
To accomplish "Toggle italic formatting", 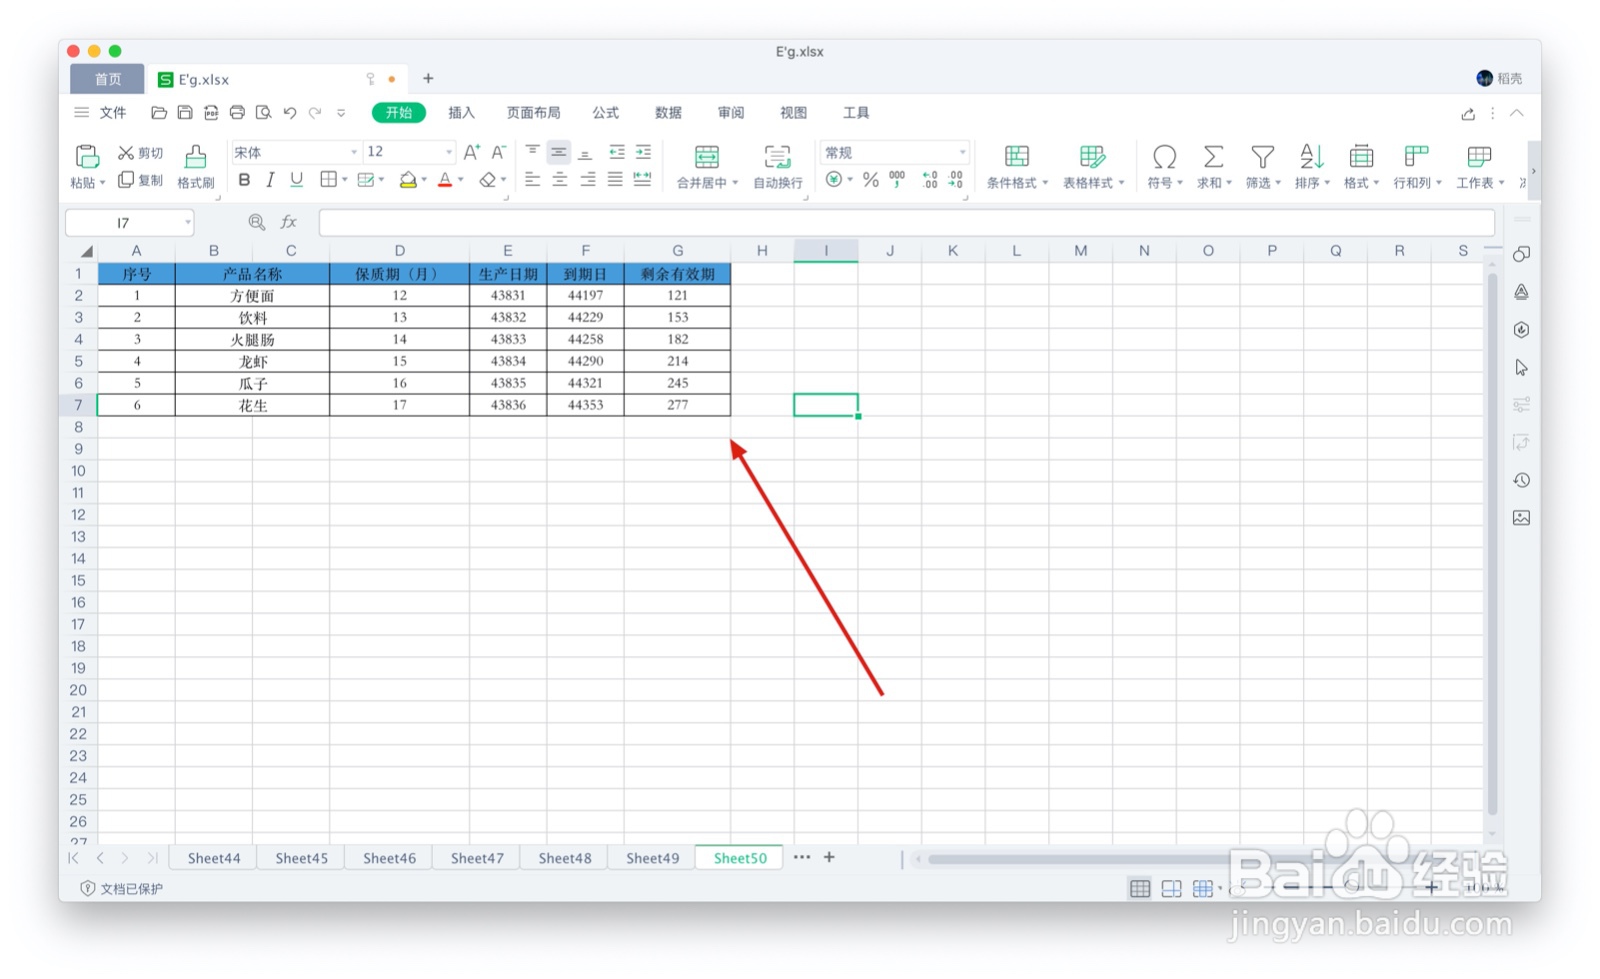I will click(x=270, y=180).
